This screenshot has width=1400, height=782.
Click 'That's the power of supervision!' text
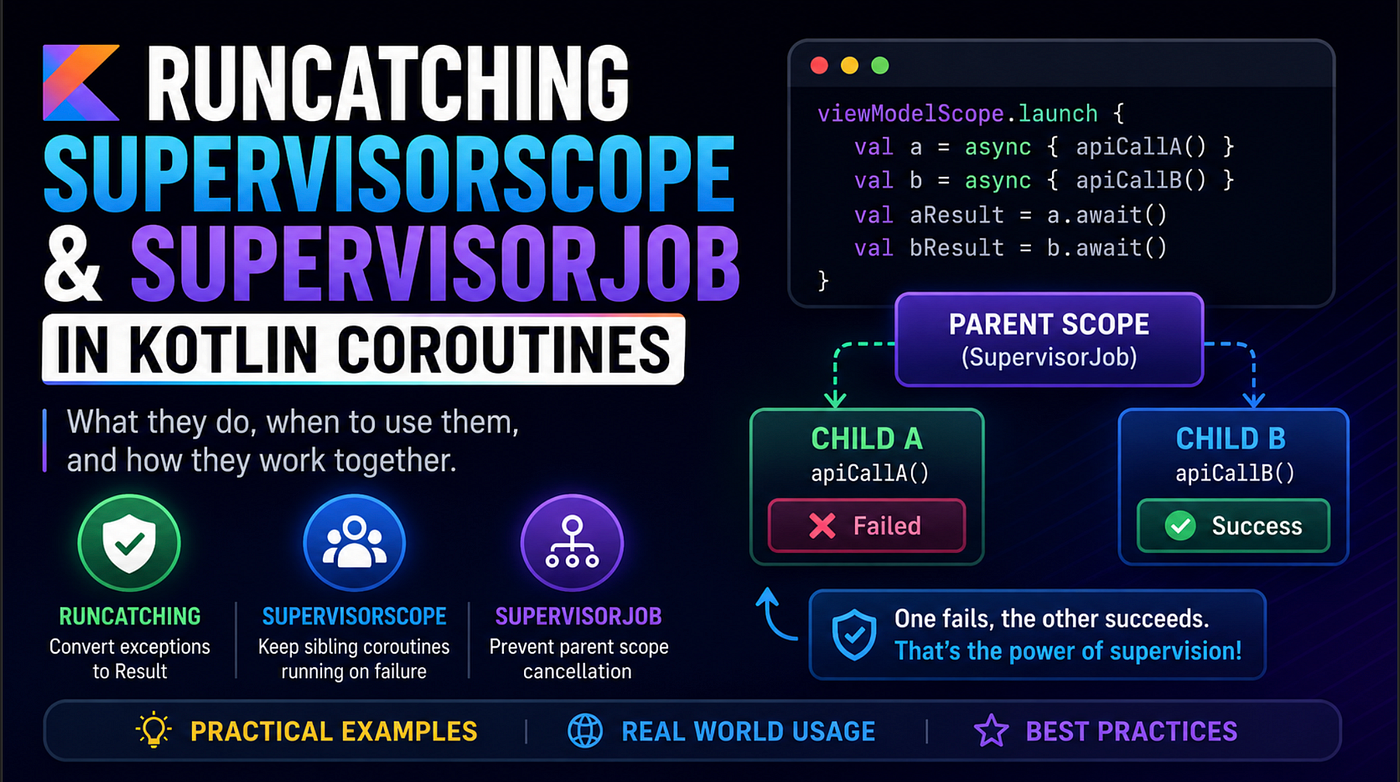pyautogui.click(x=1068, y=651)
